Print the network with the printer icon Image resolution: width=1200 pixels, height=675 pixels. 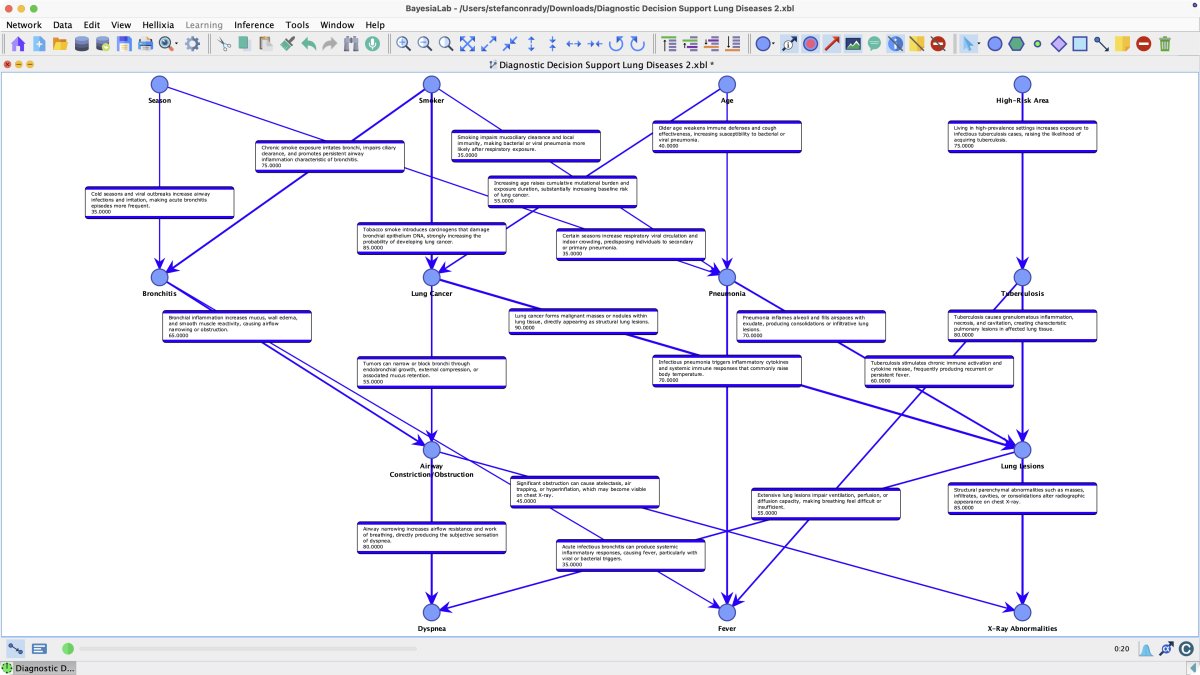point(145,44)
